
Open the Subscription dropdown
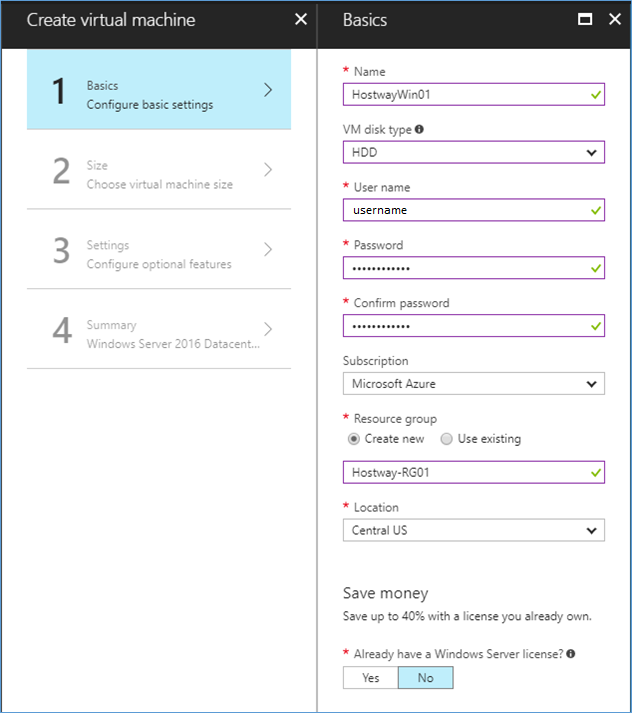pos(474,384)
